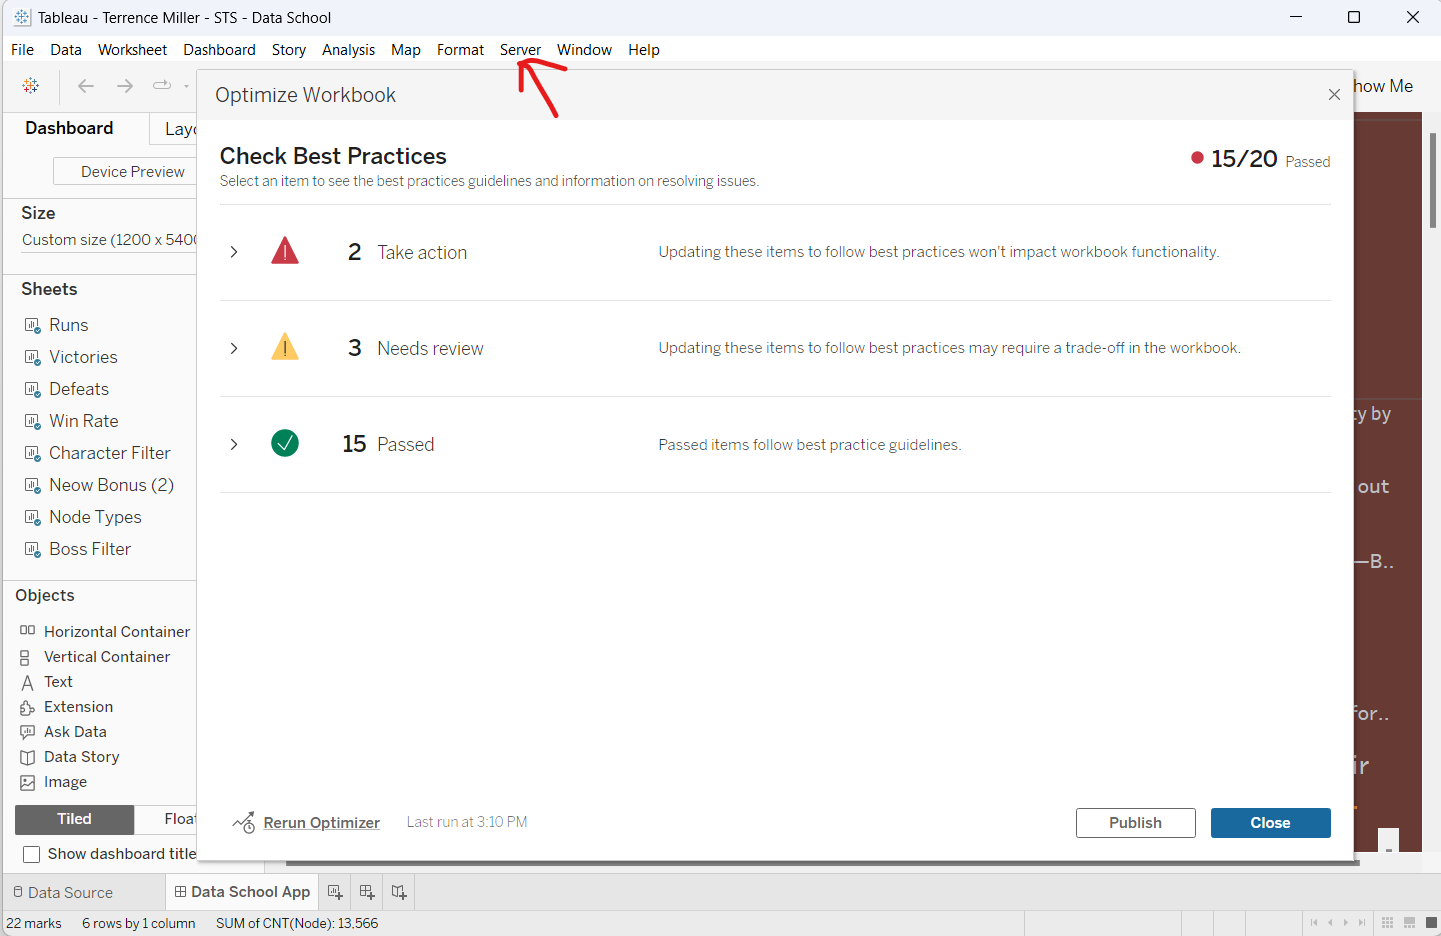This screenshot has height=936, width=1441.
Task: Select the Defeats sheet
Action: (x=79, y=389)
